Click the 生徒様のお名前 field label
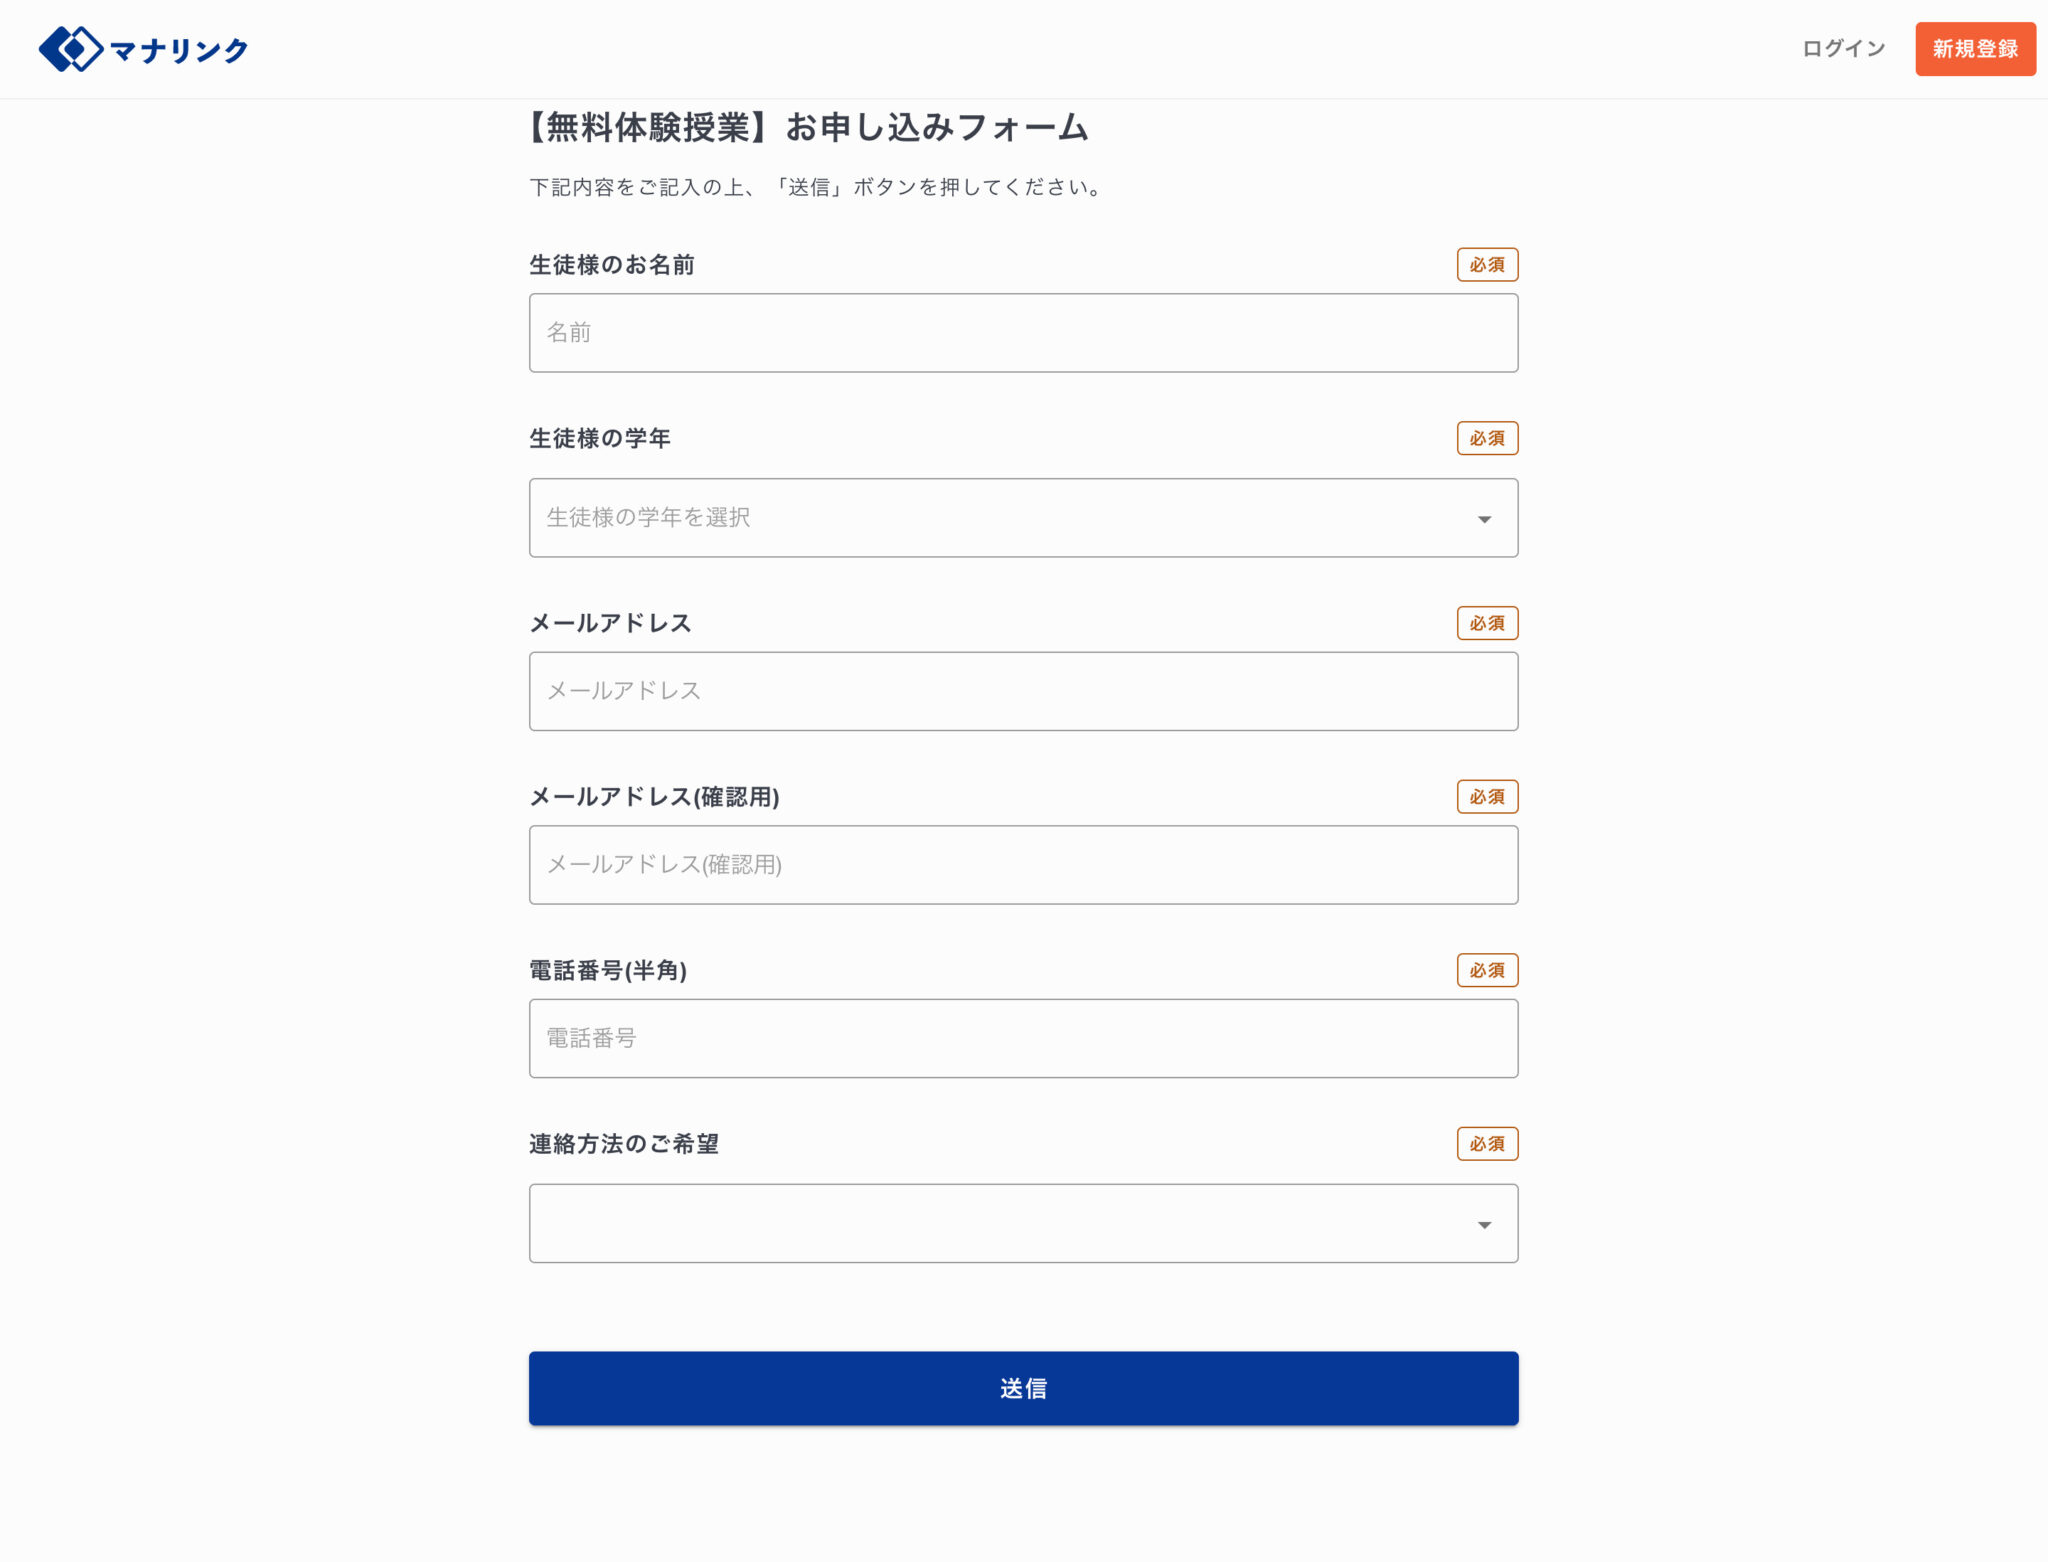 [611, 265]
